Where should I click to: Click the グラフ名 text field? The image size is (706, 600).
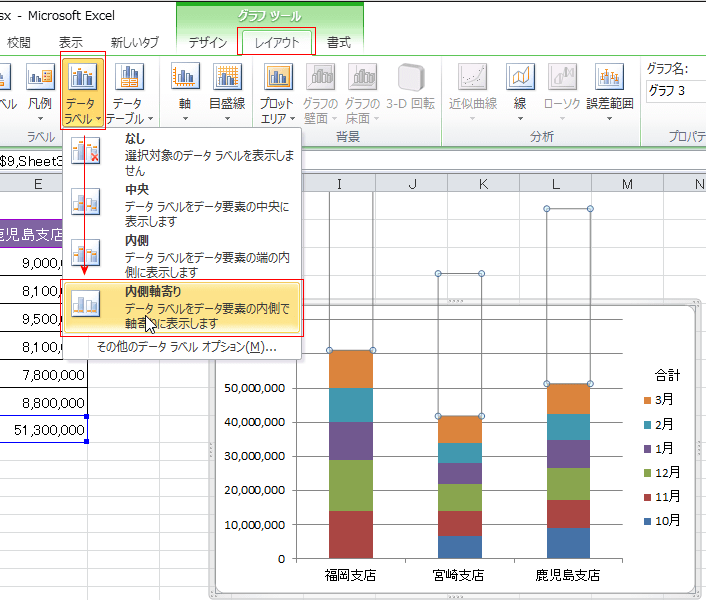point(675,91)
